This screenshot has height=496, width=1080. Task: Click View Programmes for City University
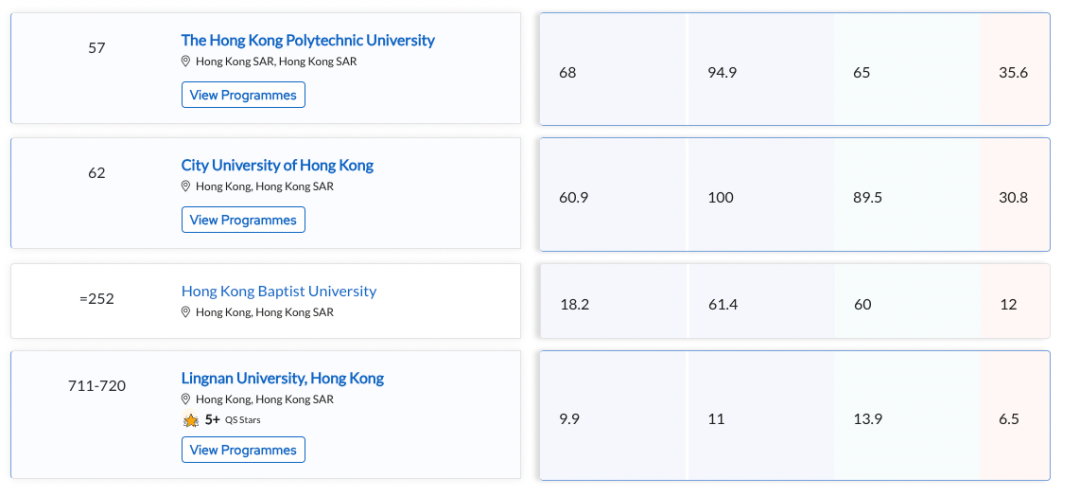pos(243,220)
